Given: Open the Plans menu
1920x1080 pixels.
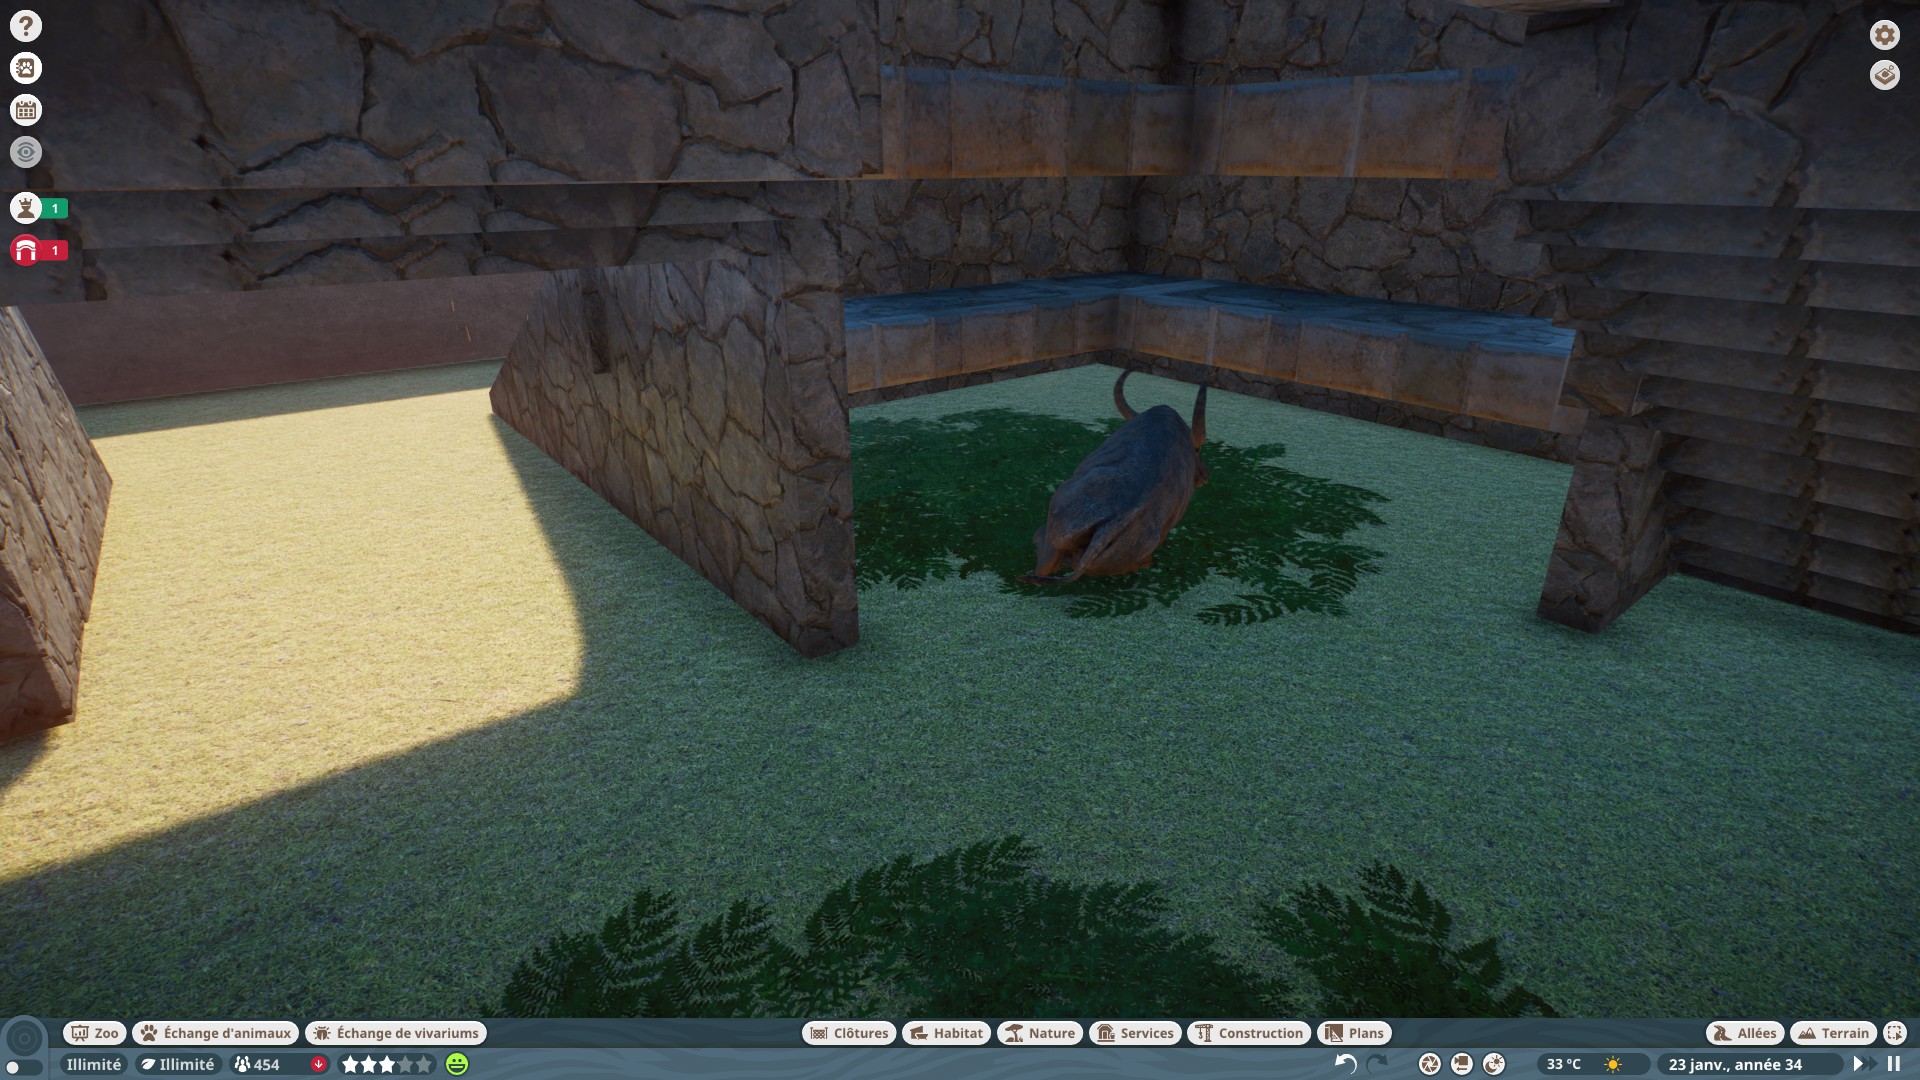Looking at the screenshot, I should (x=1354, y=1033).
